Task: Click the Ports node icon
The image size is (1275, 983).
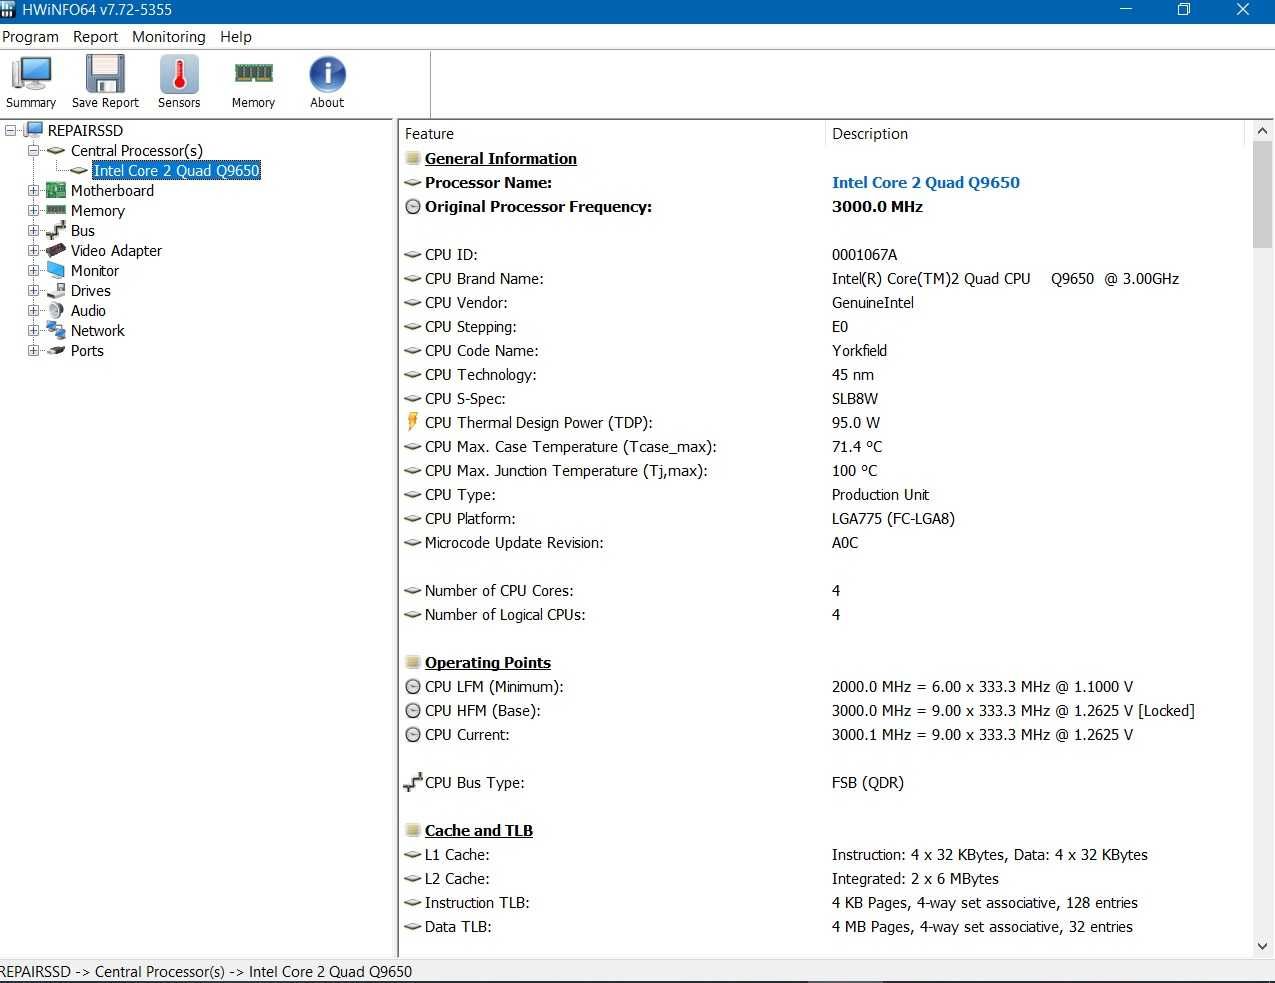Action: (x=56, y=350)
